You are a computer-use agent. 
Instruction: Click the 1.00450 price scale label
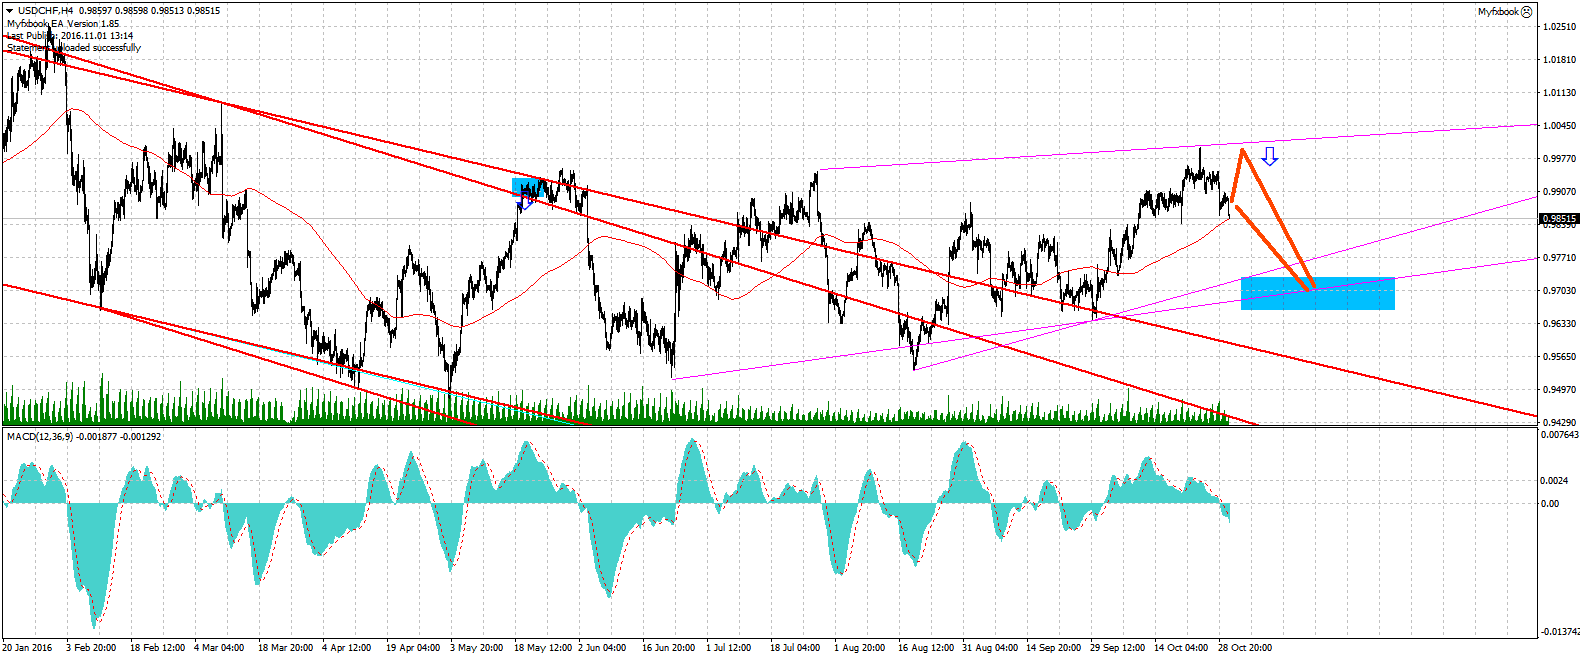(x=1560, y=126)
